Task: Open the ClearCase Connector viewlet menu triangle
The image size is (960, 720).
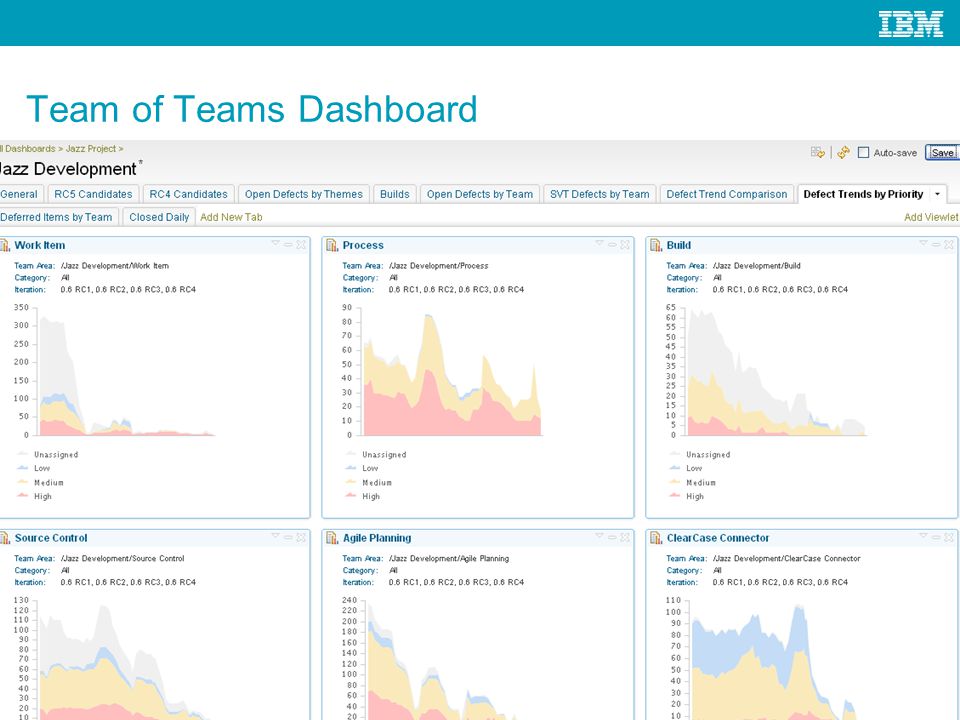Action: pos(923,536)
